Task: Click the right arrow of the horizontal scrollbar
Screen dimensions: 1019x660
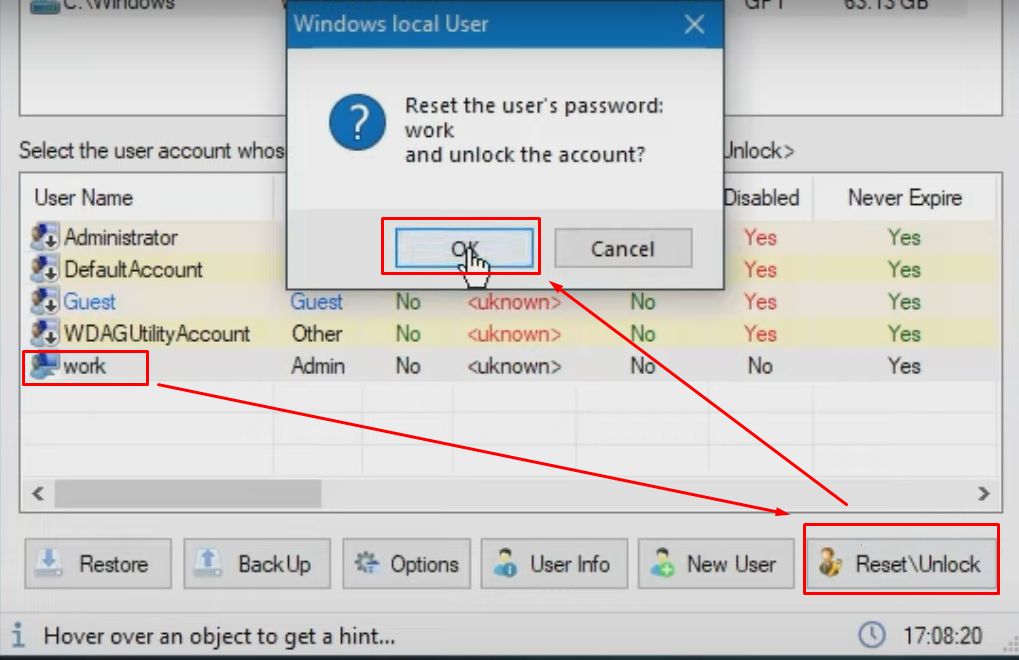Action: [984, 494]
